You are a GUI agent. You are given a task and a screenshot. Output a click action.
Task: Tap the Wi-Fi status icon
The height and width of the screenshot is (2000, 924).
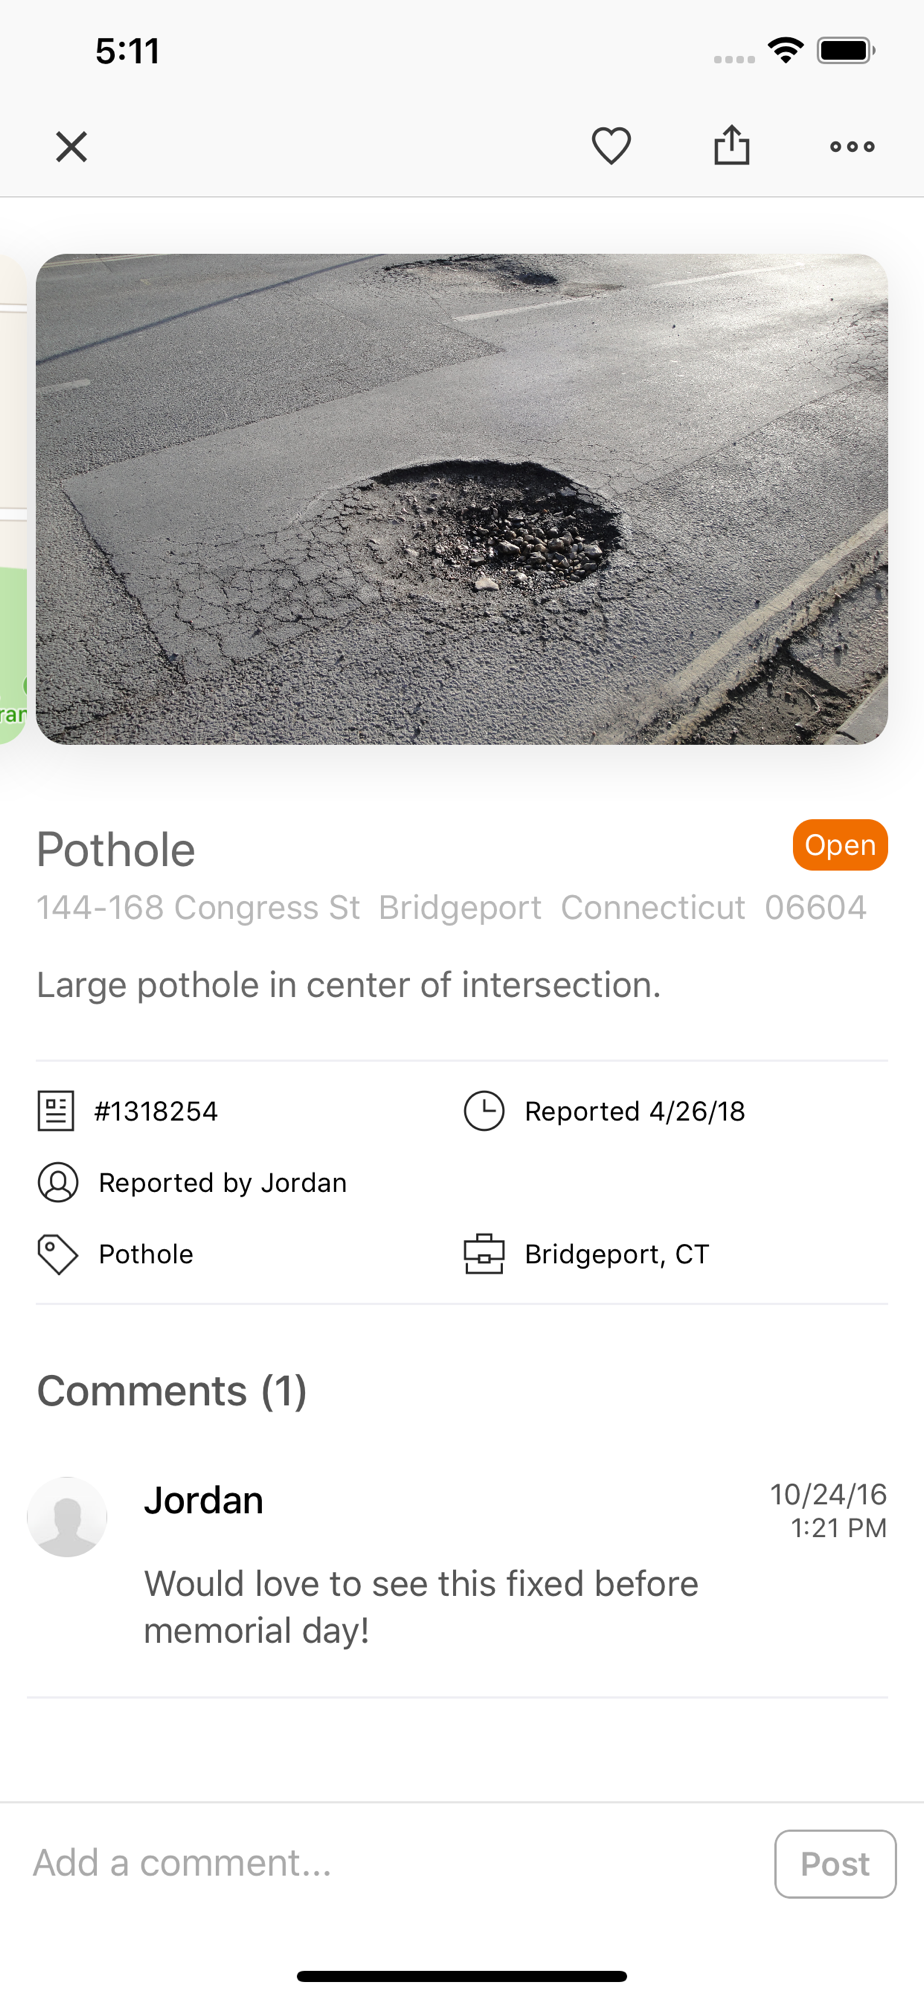pos(786,50)
